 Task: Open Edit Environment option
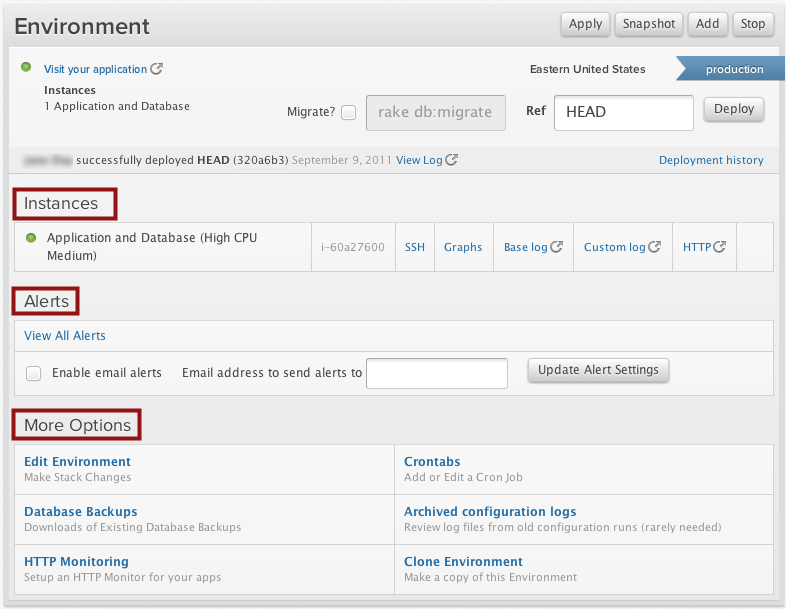(x=77, y=462)
